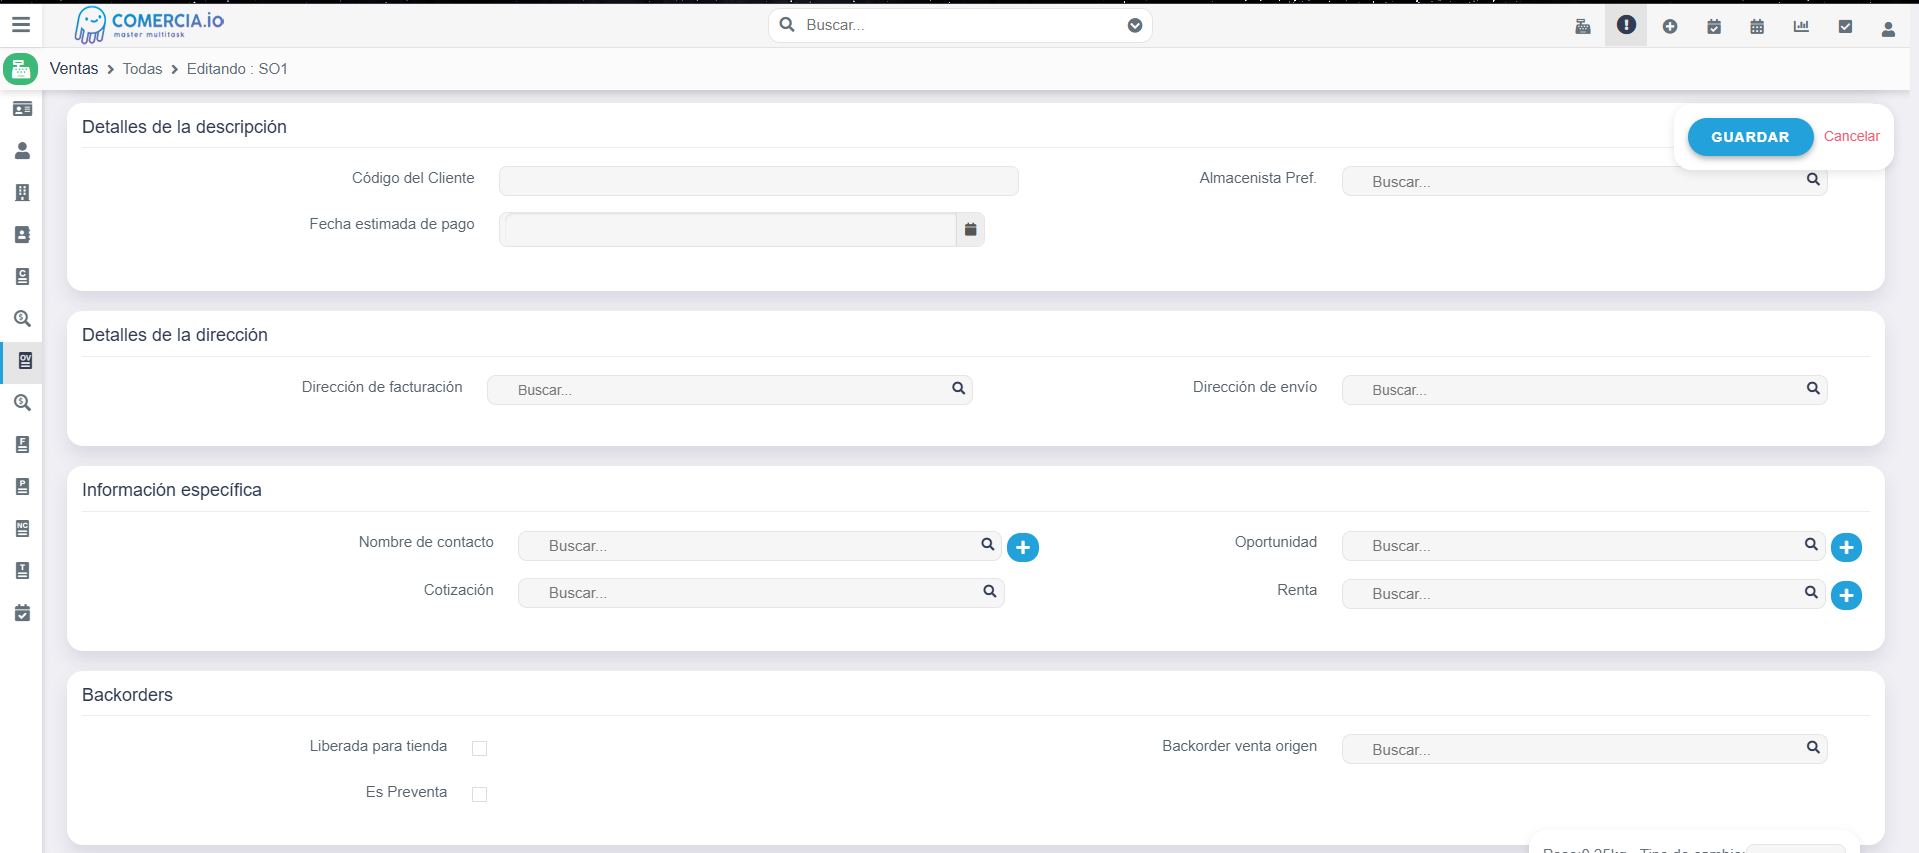Open Nombre de contacto lookup magnifier
The width and height of the screenshot is (1919, 853).
click(987, 544)
